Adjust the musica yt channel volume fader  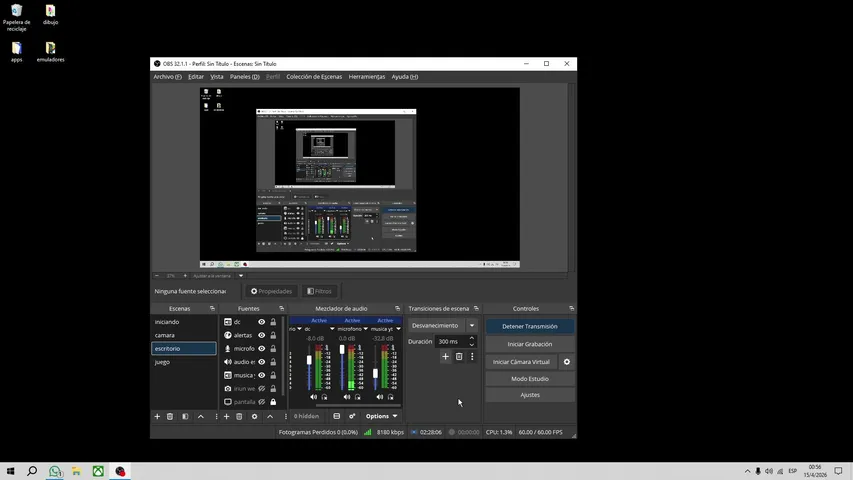point(375,374)
